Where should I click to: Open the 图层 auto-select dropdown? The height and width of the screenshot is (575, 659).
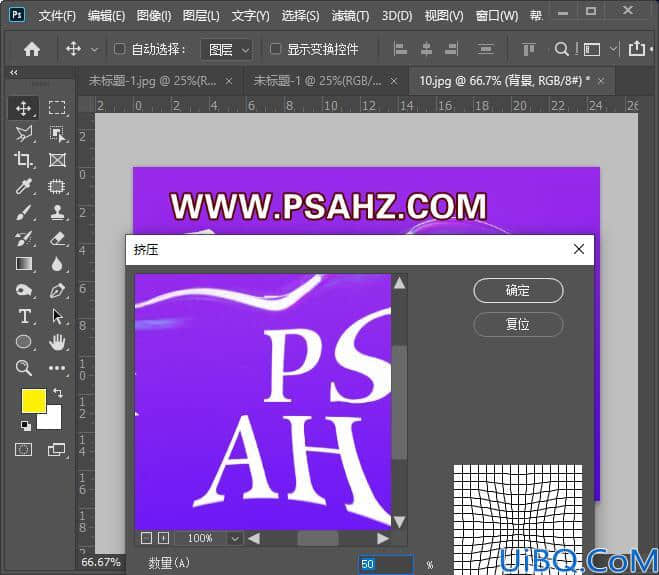[x=227, y=50]
